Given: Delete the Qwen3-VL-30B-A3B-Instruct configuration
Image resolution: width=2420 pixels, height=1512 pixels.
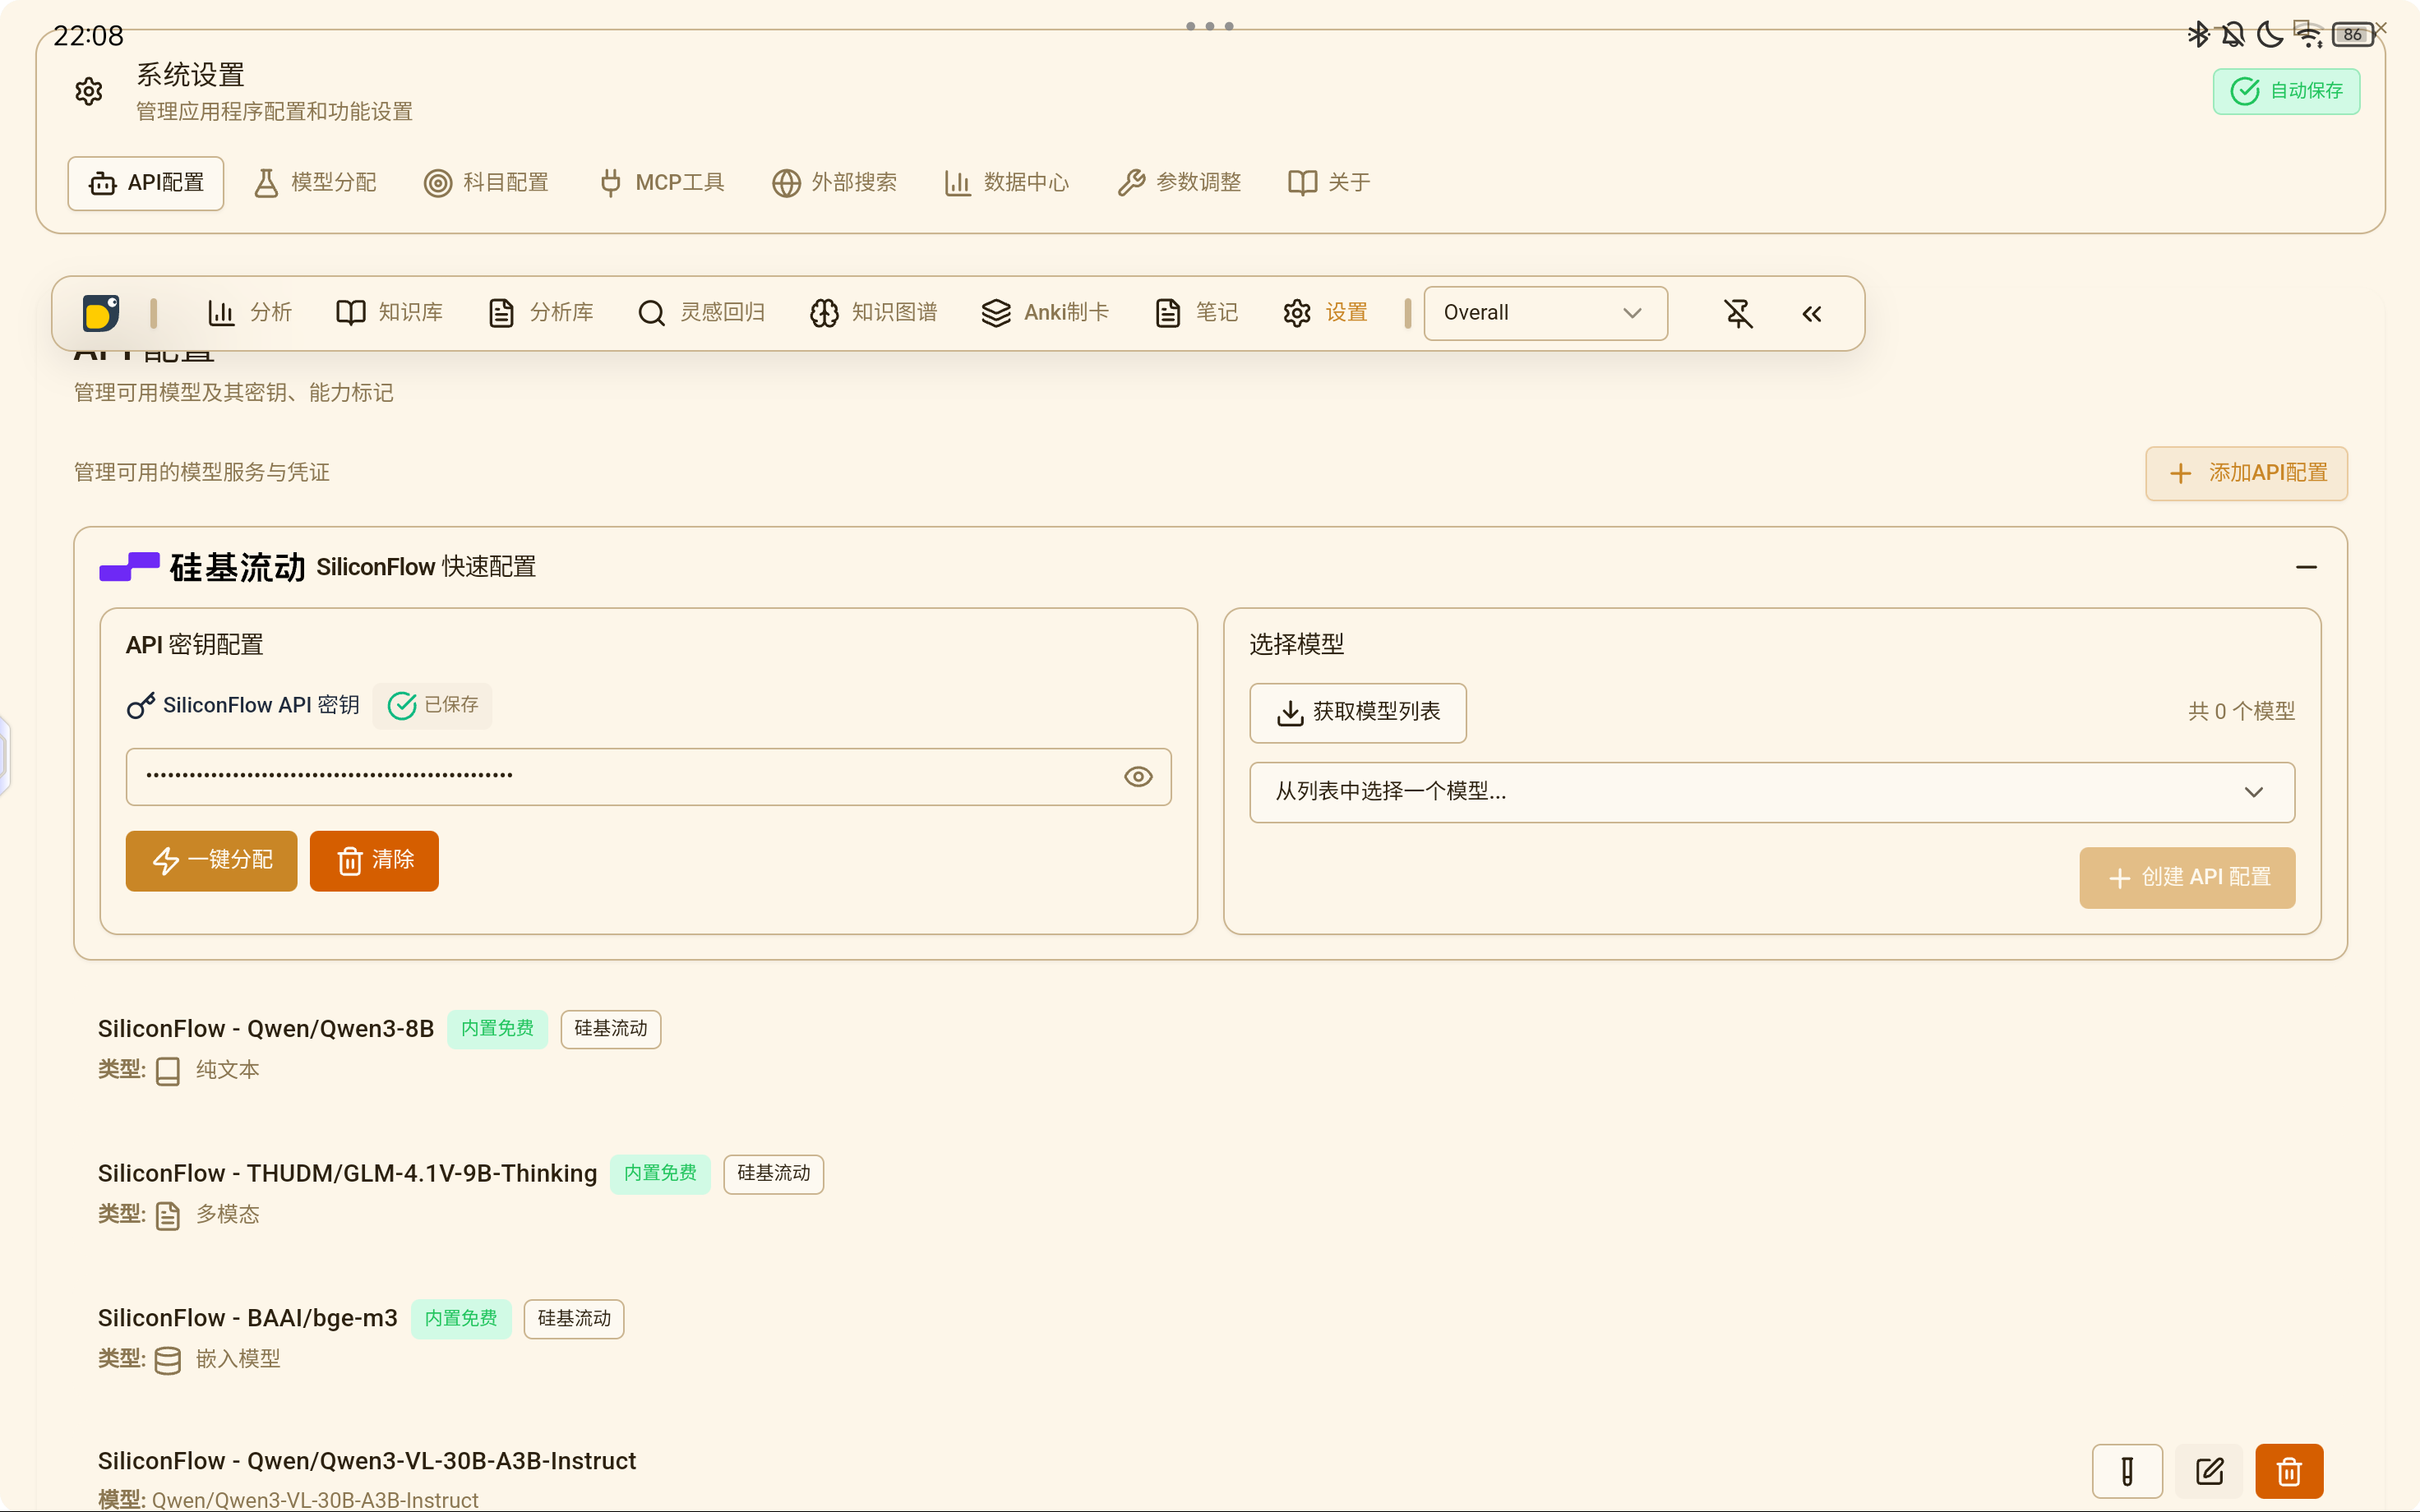Looking at the screenshot, I should (x=2289, y=1471).
